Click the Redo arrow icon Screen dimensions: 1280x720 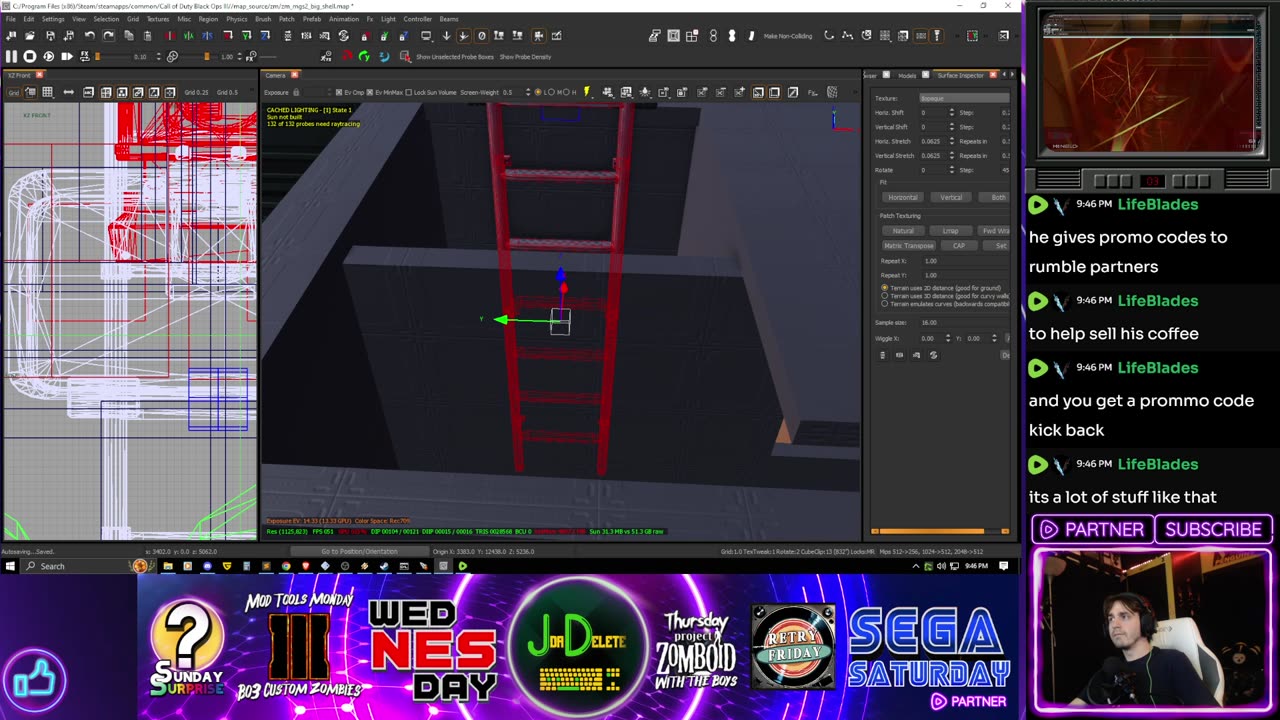(109, 36)
